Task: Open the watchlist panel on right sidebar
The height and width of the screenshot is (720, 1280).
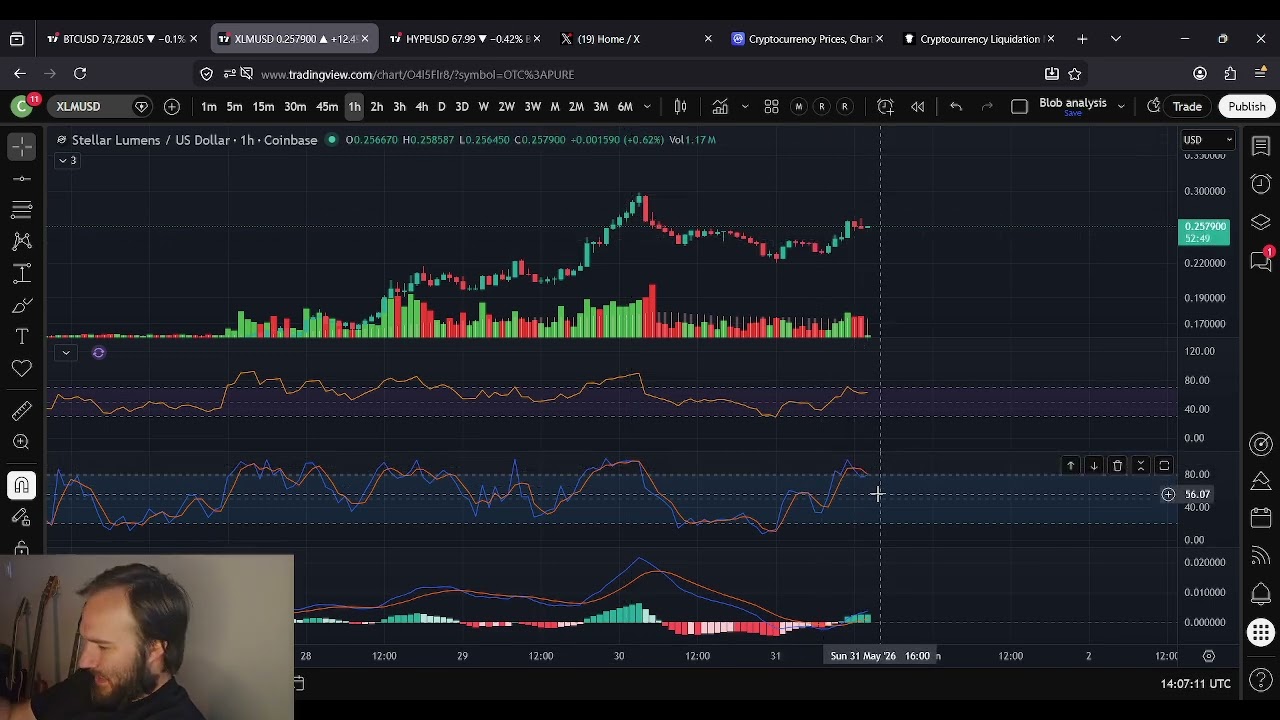Action: tap(1261, 146)
